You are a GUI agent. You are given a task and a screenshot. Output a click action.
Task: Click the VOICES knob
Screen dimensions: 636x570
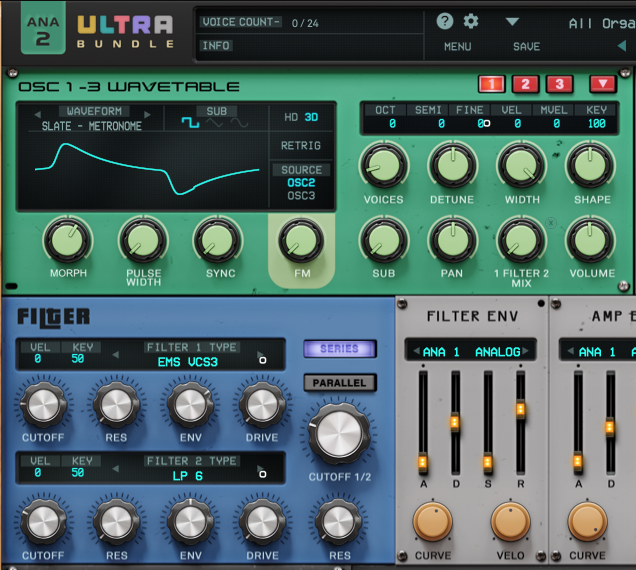pos(384,166)
